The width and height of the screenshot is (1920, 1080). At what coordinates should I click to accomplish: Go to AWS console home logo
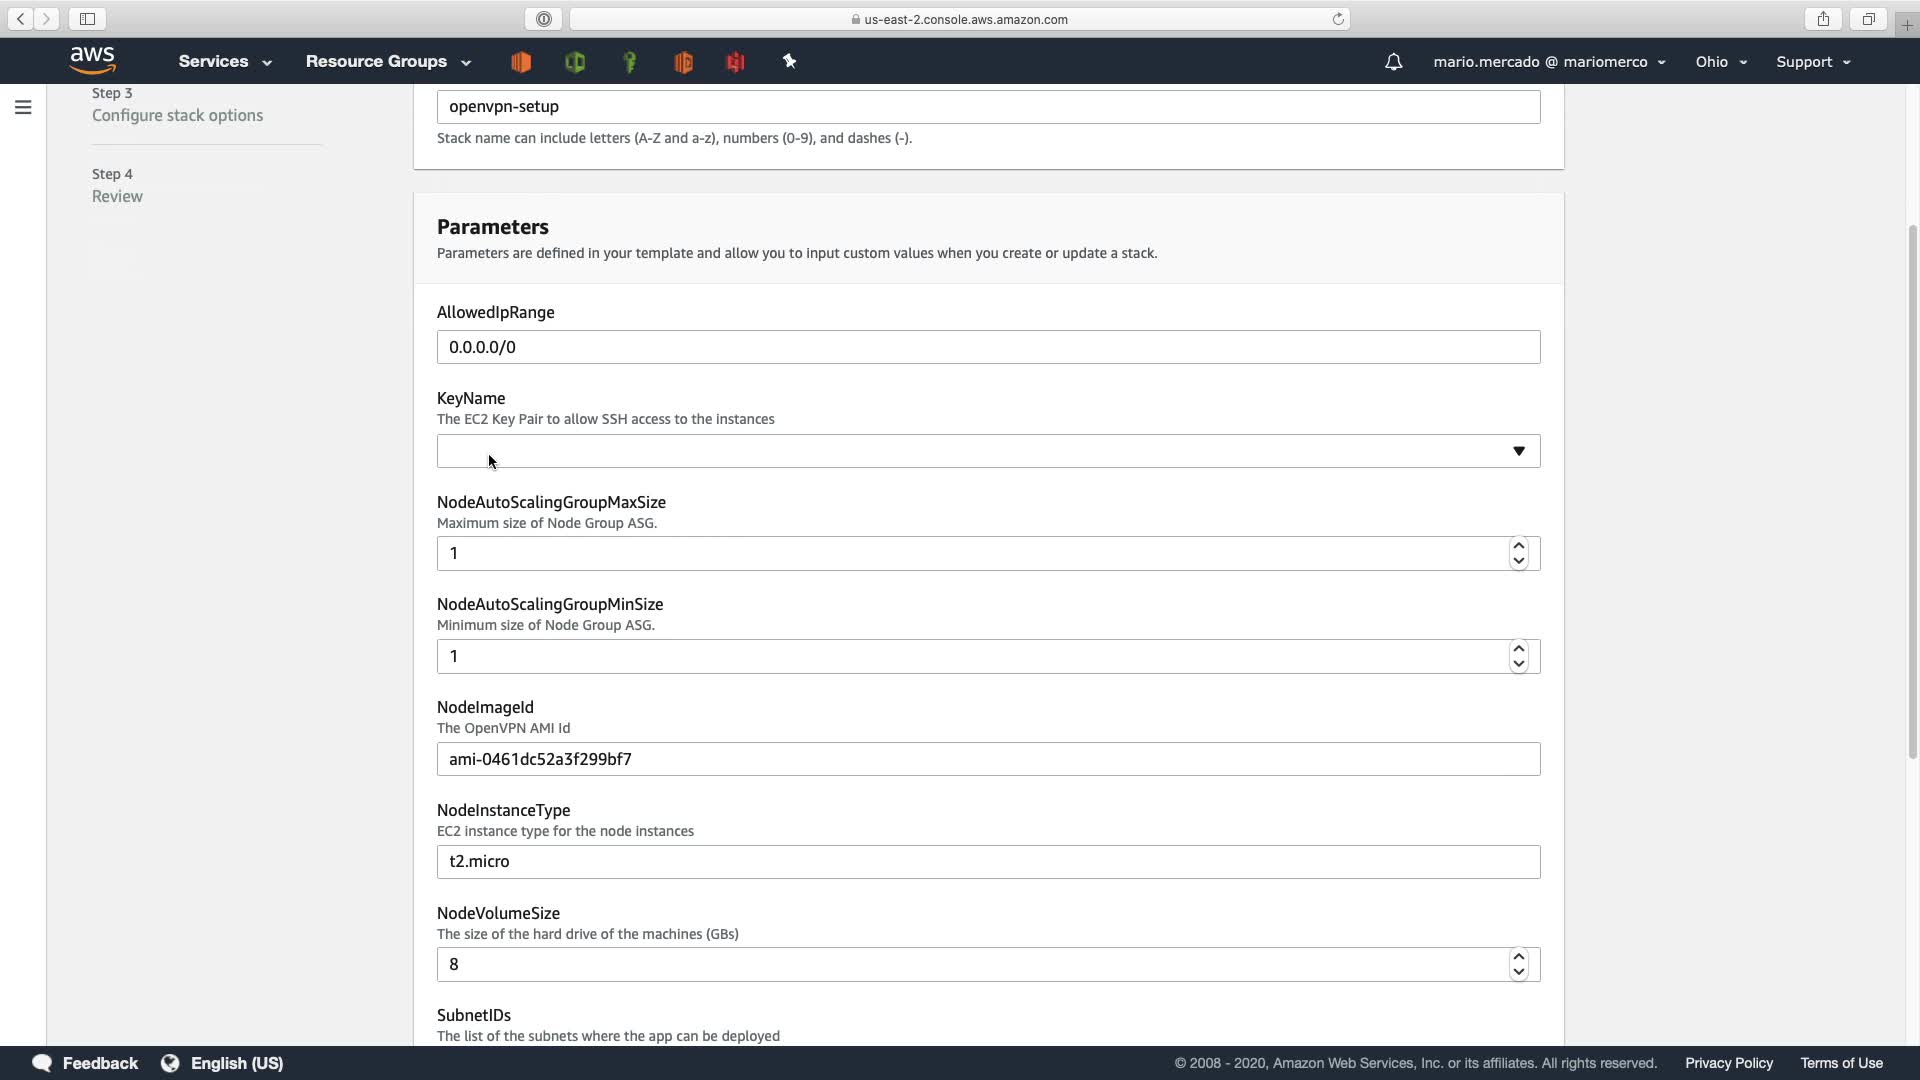click(x=93, y=61)
